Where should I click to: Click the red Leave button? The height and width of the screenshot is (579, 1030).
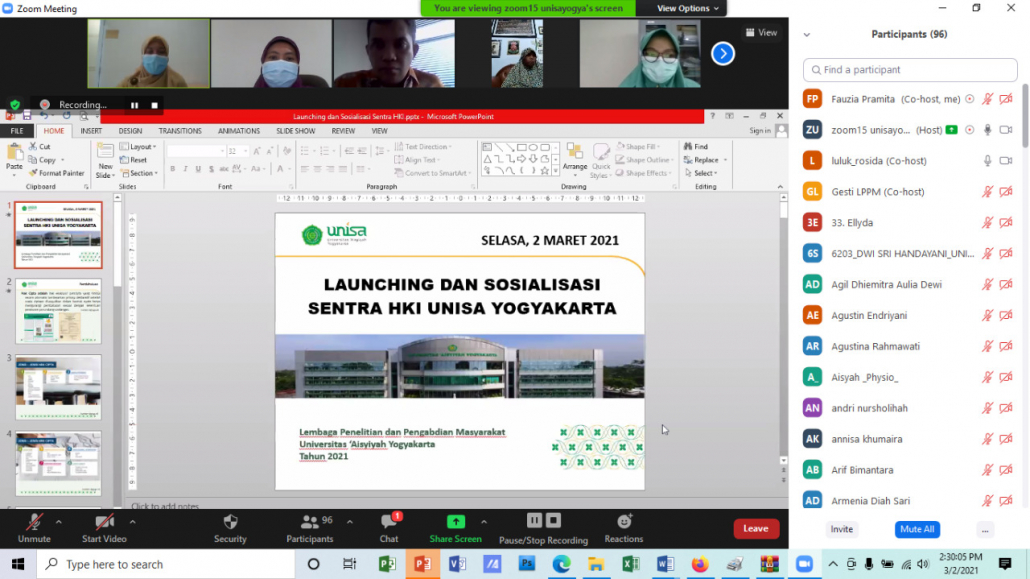click(x=756, y=529)
